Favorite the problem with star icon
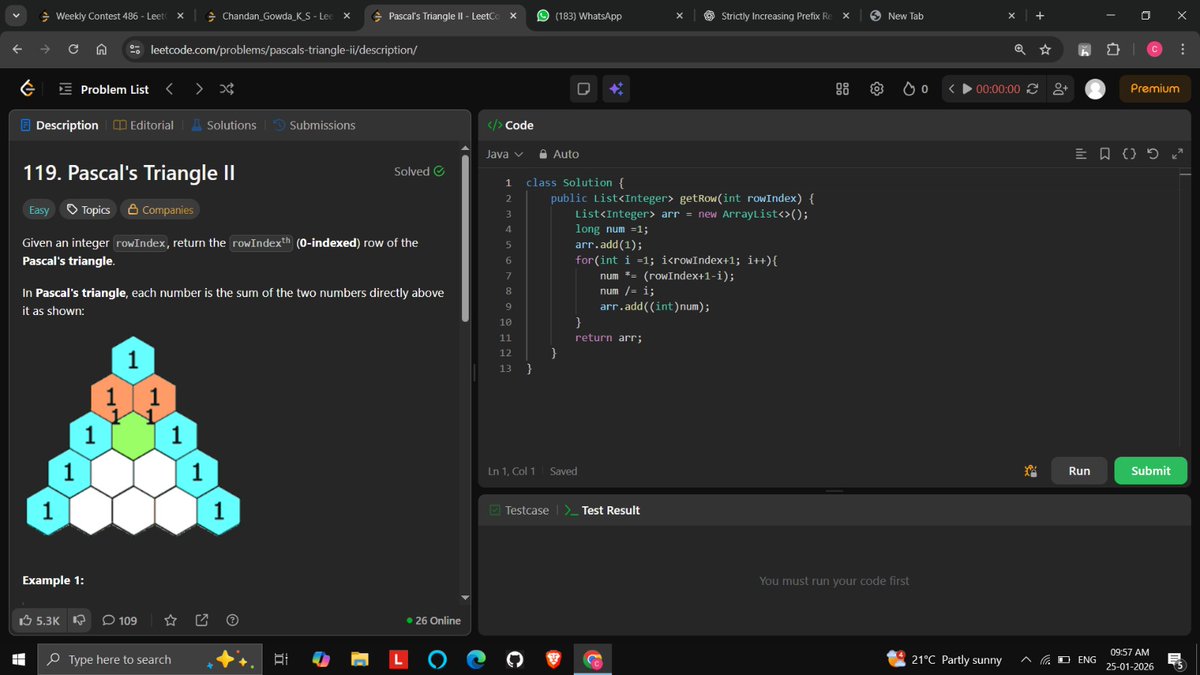 point(170,621)
